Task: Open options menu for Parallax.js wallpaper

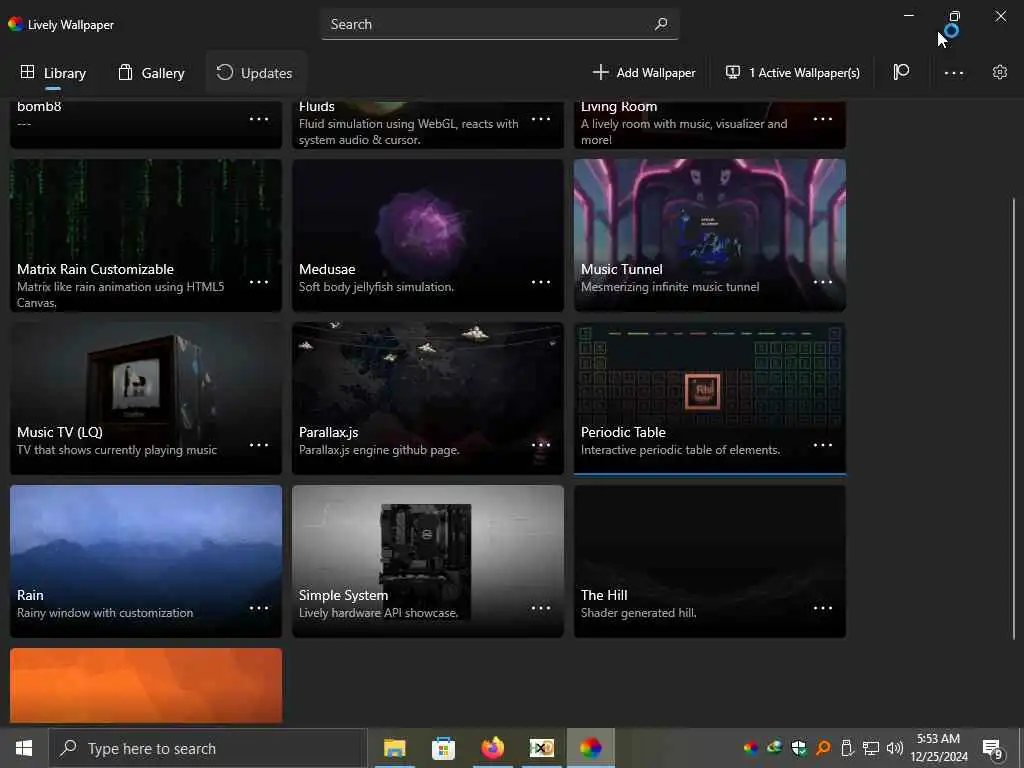Action: click(x=541, y=445)
